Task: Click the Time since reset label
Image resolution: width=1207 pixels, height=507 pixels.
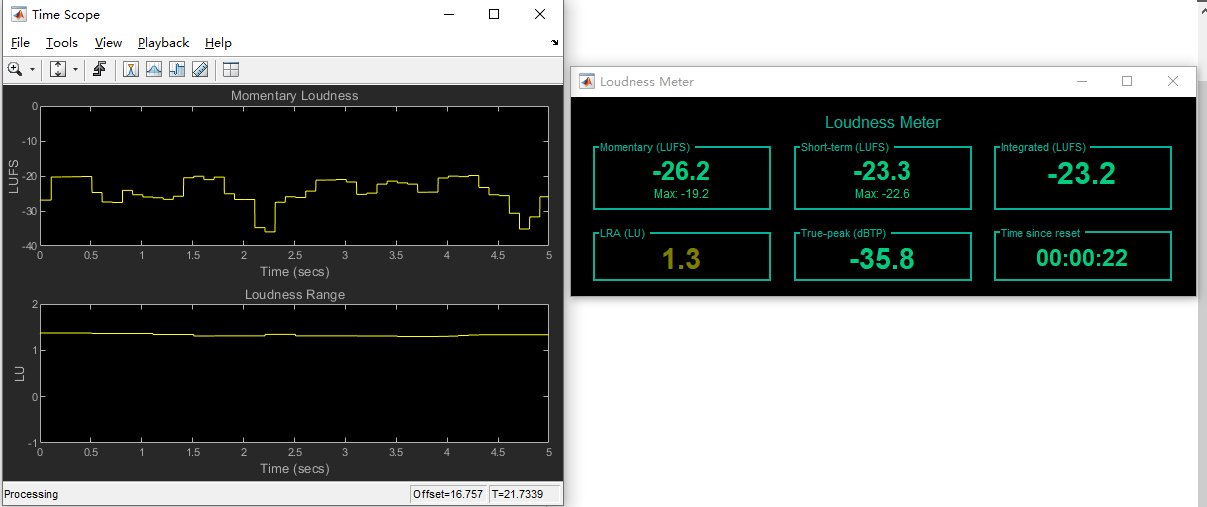Action: pyautogui.click(x=1041, y=234)
